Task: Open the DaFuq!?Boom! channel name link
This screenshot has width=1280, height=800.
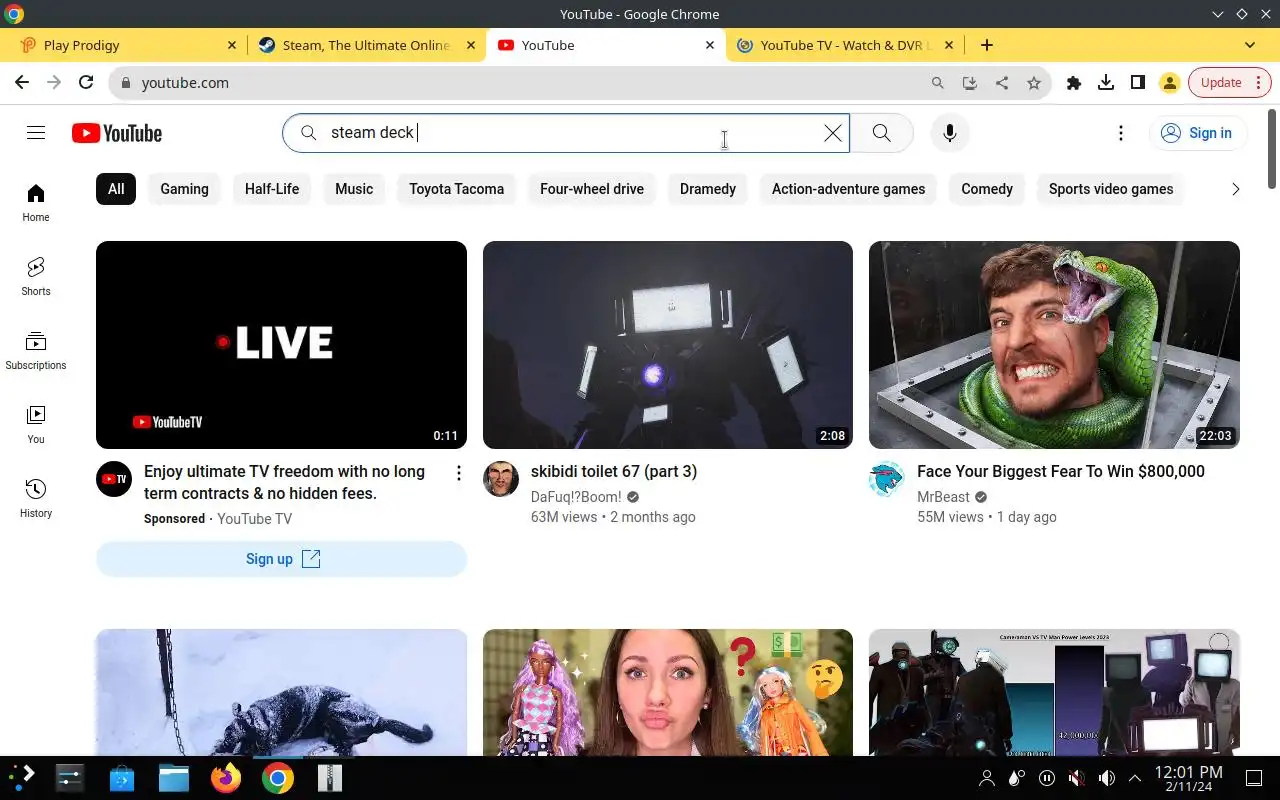Action: point(576,497)
